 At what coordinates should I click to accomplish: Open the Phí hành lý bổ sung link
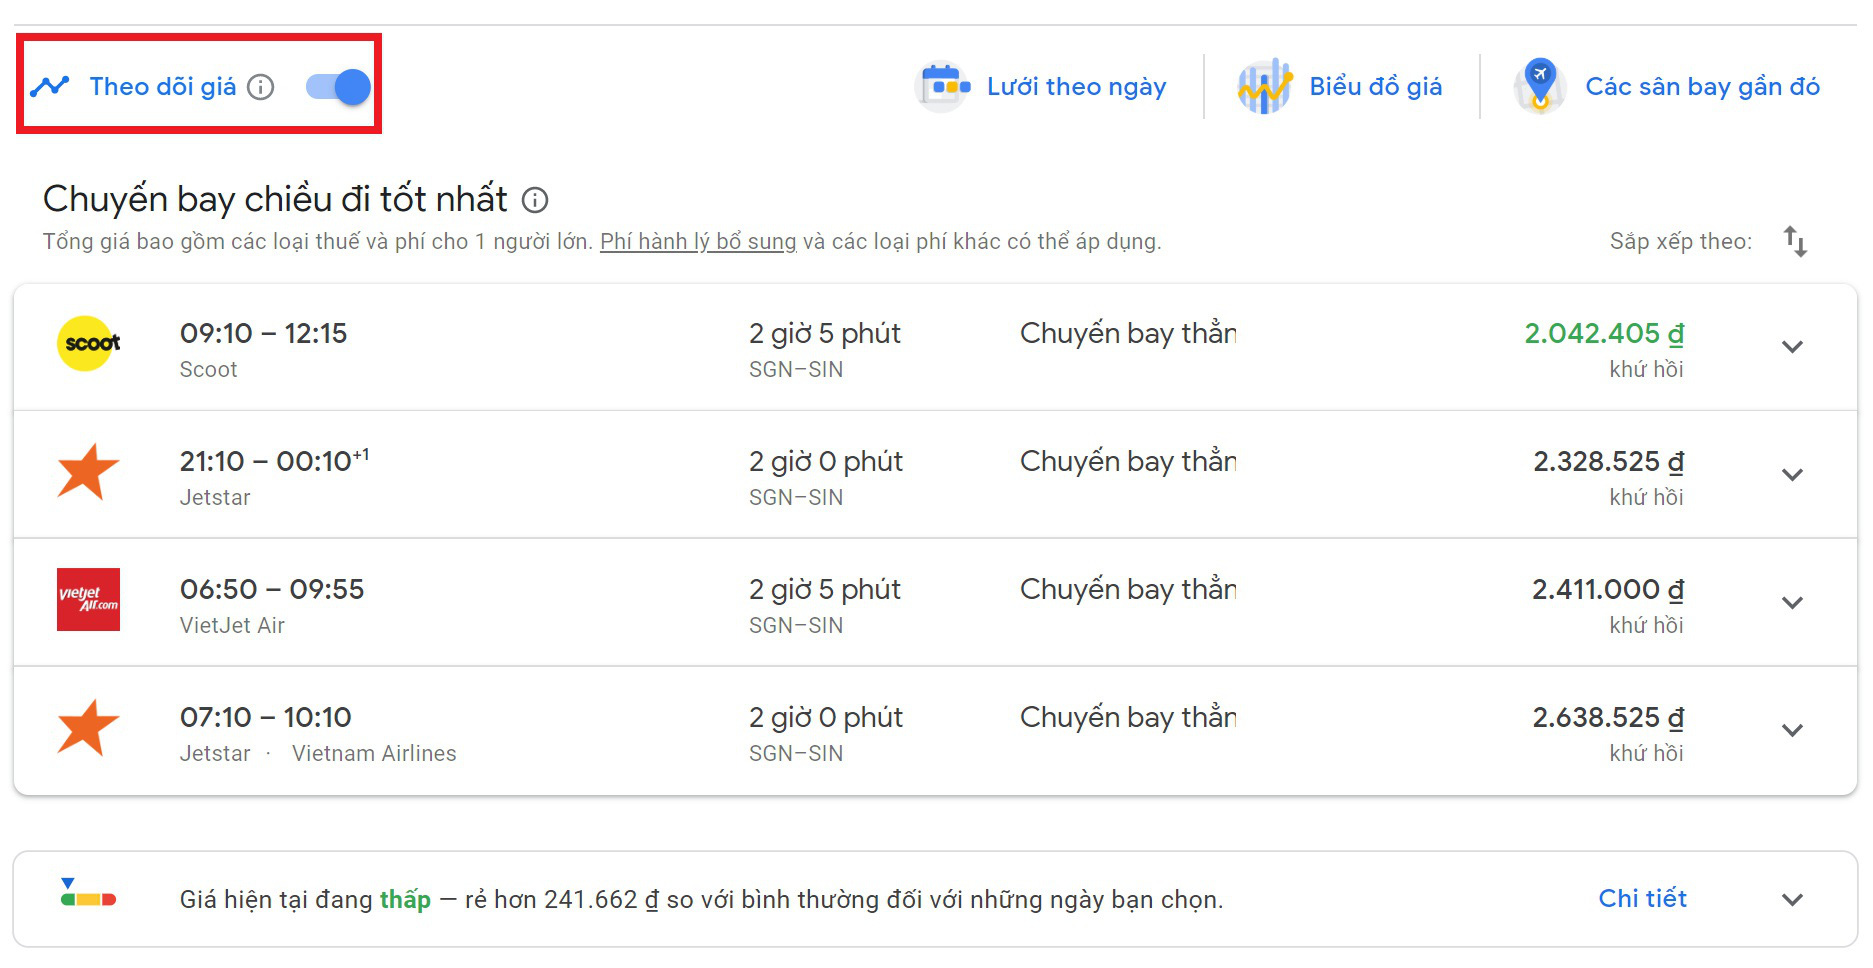click(x=698, y=241)
